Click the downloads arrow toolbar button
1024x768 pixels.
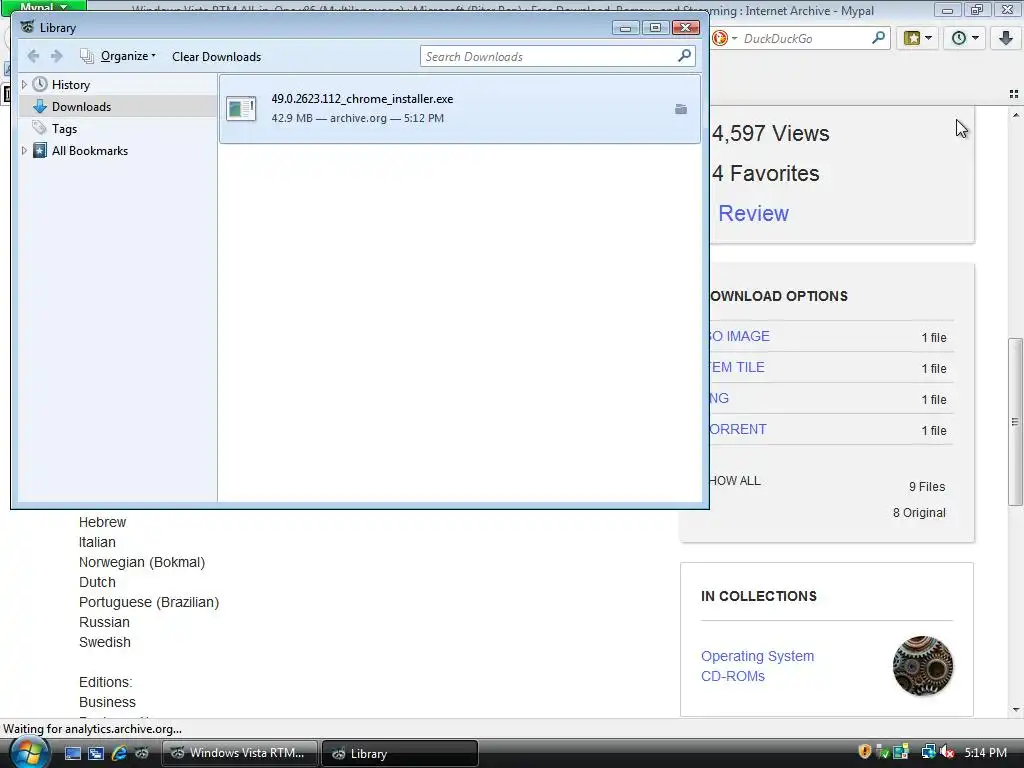click(x=1006, y=38)
